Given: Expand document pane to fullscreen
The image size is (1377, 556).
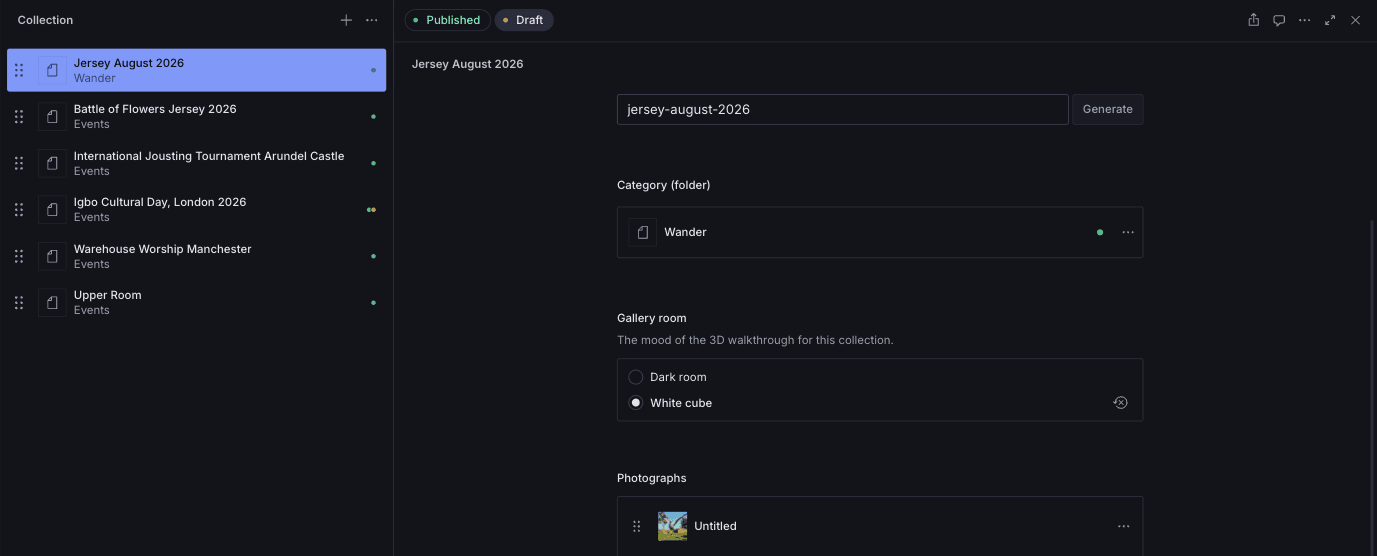Looking at the screenshot, I should click(1330, 20).
